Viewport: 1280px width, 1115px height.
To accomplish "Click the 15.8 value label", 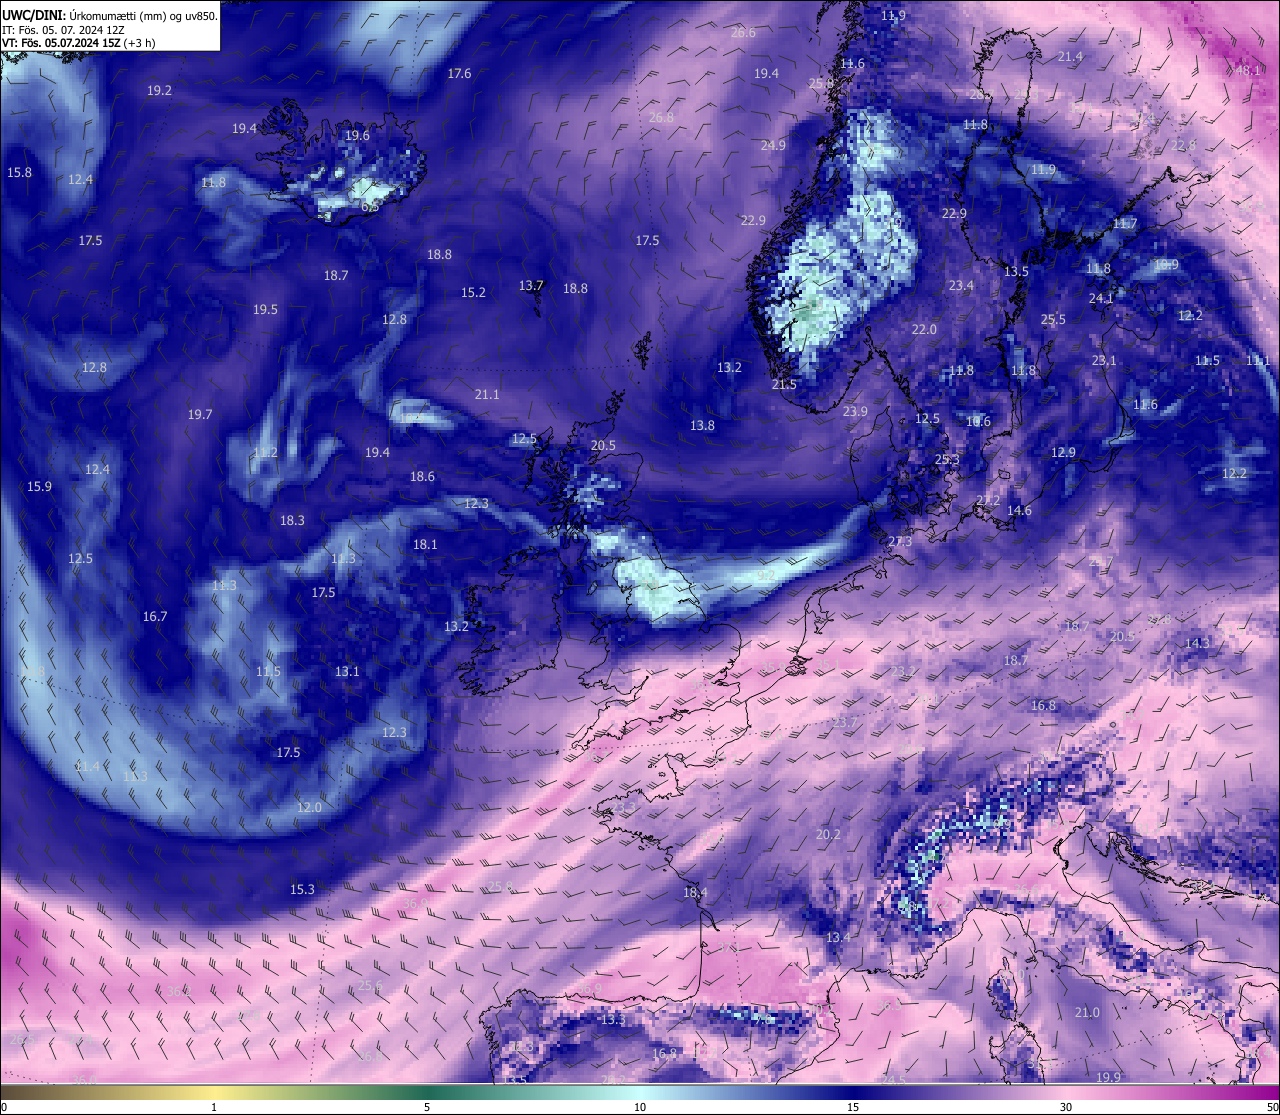I will click(x=19, y=172).
